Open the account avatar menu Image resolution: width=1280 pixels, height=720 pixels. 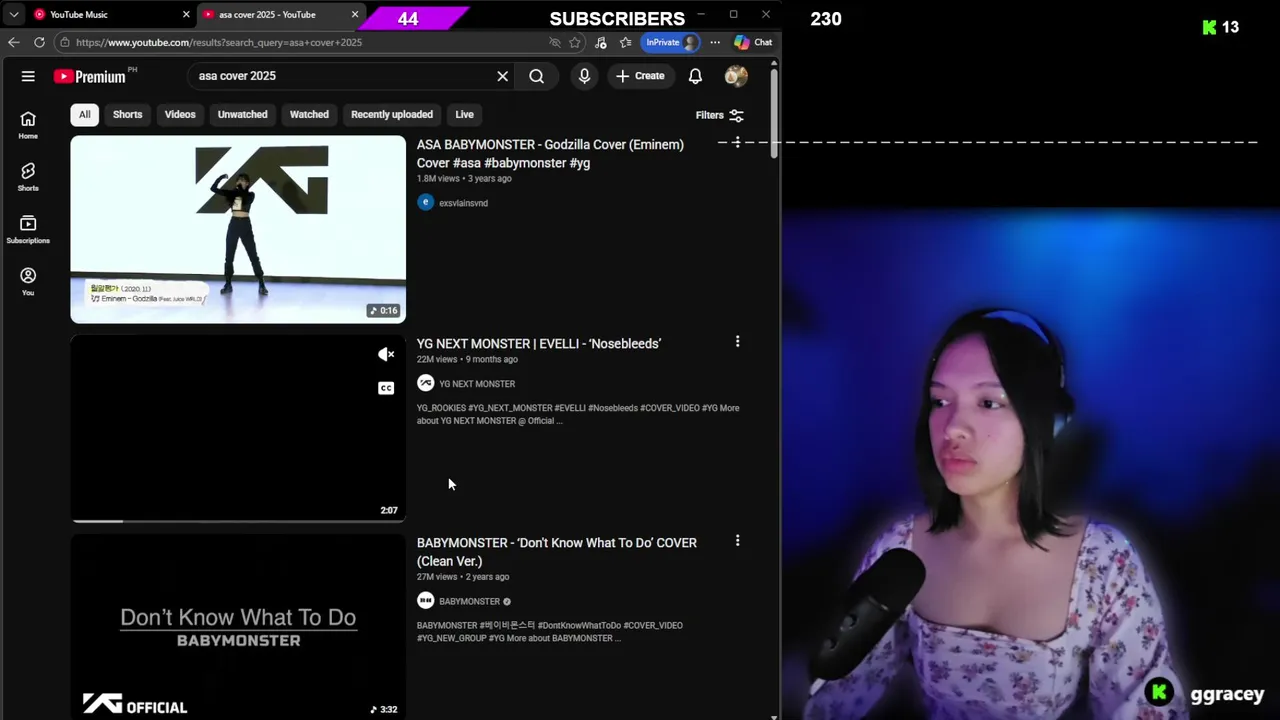736,76
